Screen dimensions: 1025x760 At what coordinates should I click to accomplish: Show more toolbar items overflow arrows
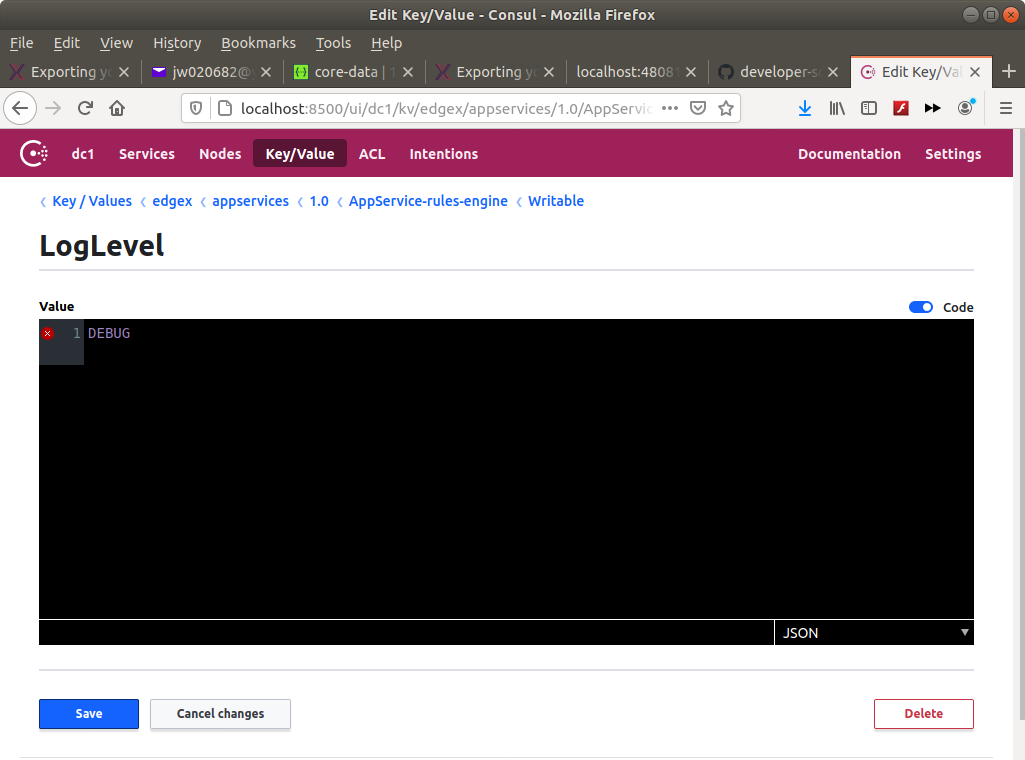[x=933, y=108]
